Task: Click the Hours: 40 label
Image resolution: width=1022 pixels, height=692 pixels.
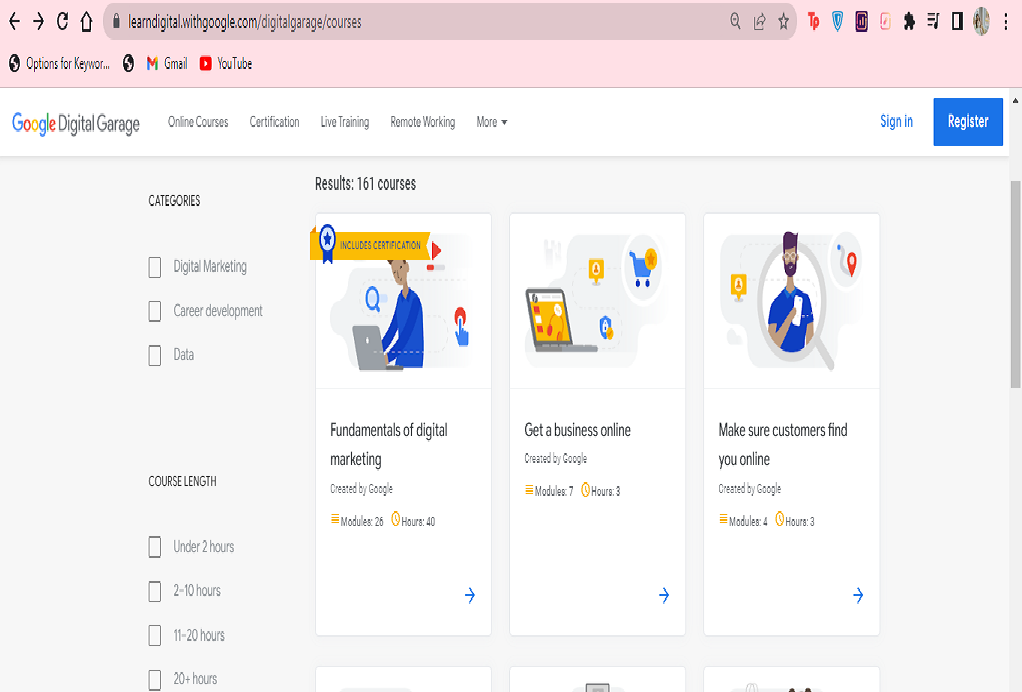Action: 413,521
